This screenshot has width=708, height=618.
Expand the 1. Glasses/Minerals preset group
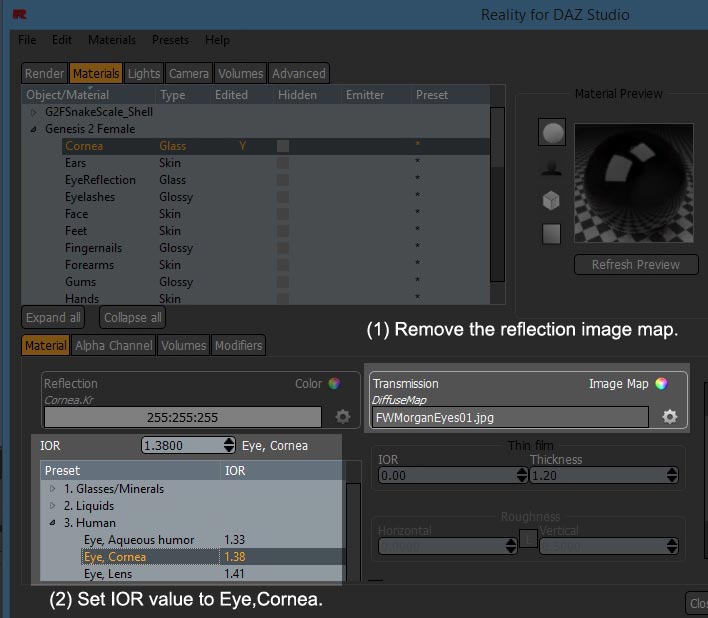[x=52, y=488]
